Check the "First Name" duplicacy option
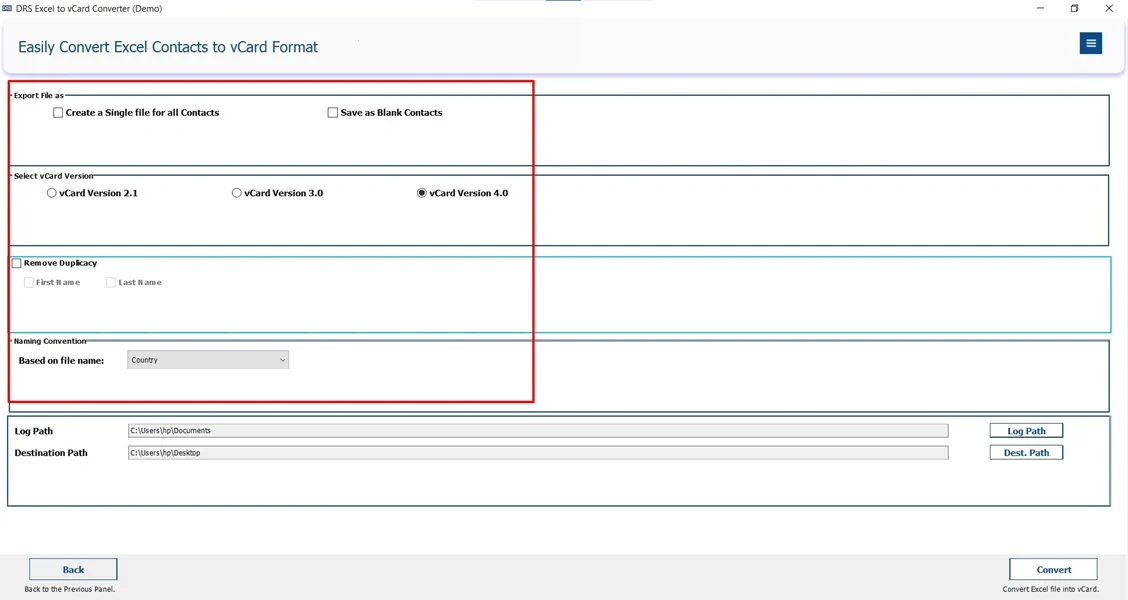Image resolution: width=1128 pixels, height=600 pixels. [x=29, y=282]
